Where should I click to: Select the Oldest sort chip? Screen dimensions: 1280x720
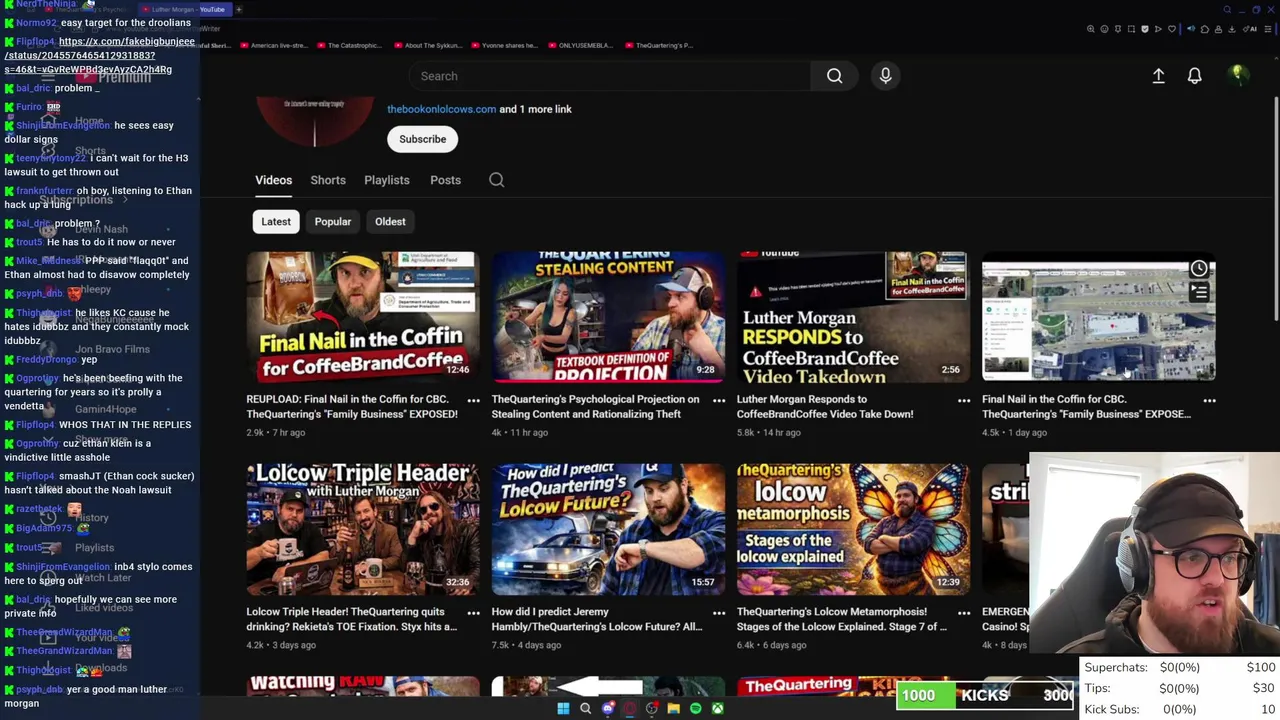coord(390,222)
